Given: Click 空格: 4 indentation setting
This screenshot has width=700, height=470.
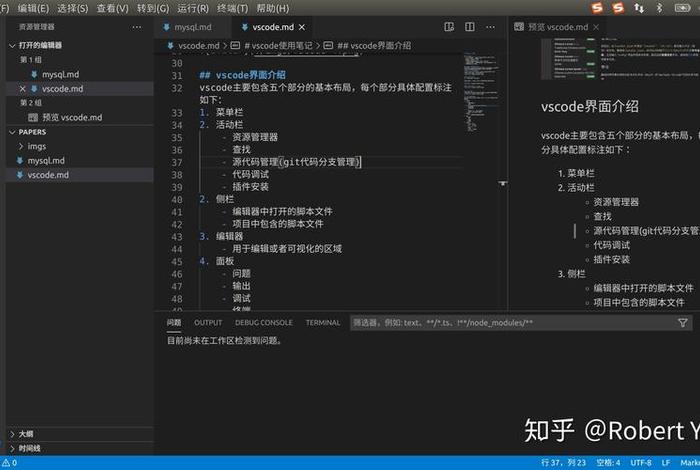Looking at the screenshot, I should (608, 463).
